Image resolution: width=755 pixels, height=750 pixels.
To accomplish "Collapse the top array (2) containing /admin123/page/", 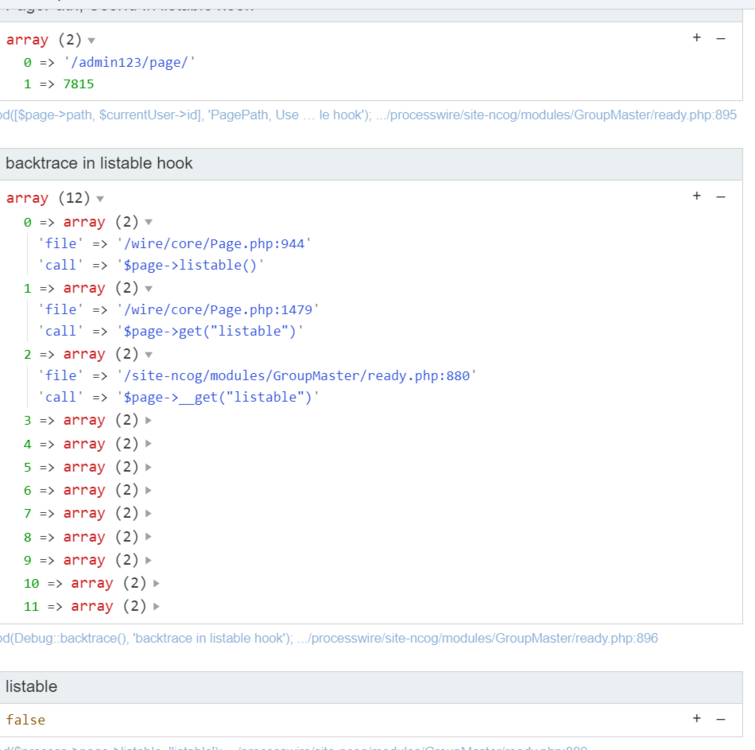I will pos(92,41).
